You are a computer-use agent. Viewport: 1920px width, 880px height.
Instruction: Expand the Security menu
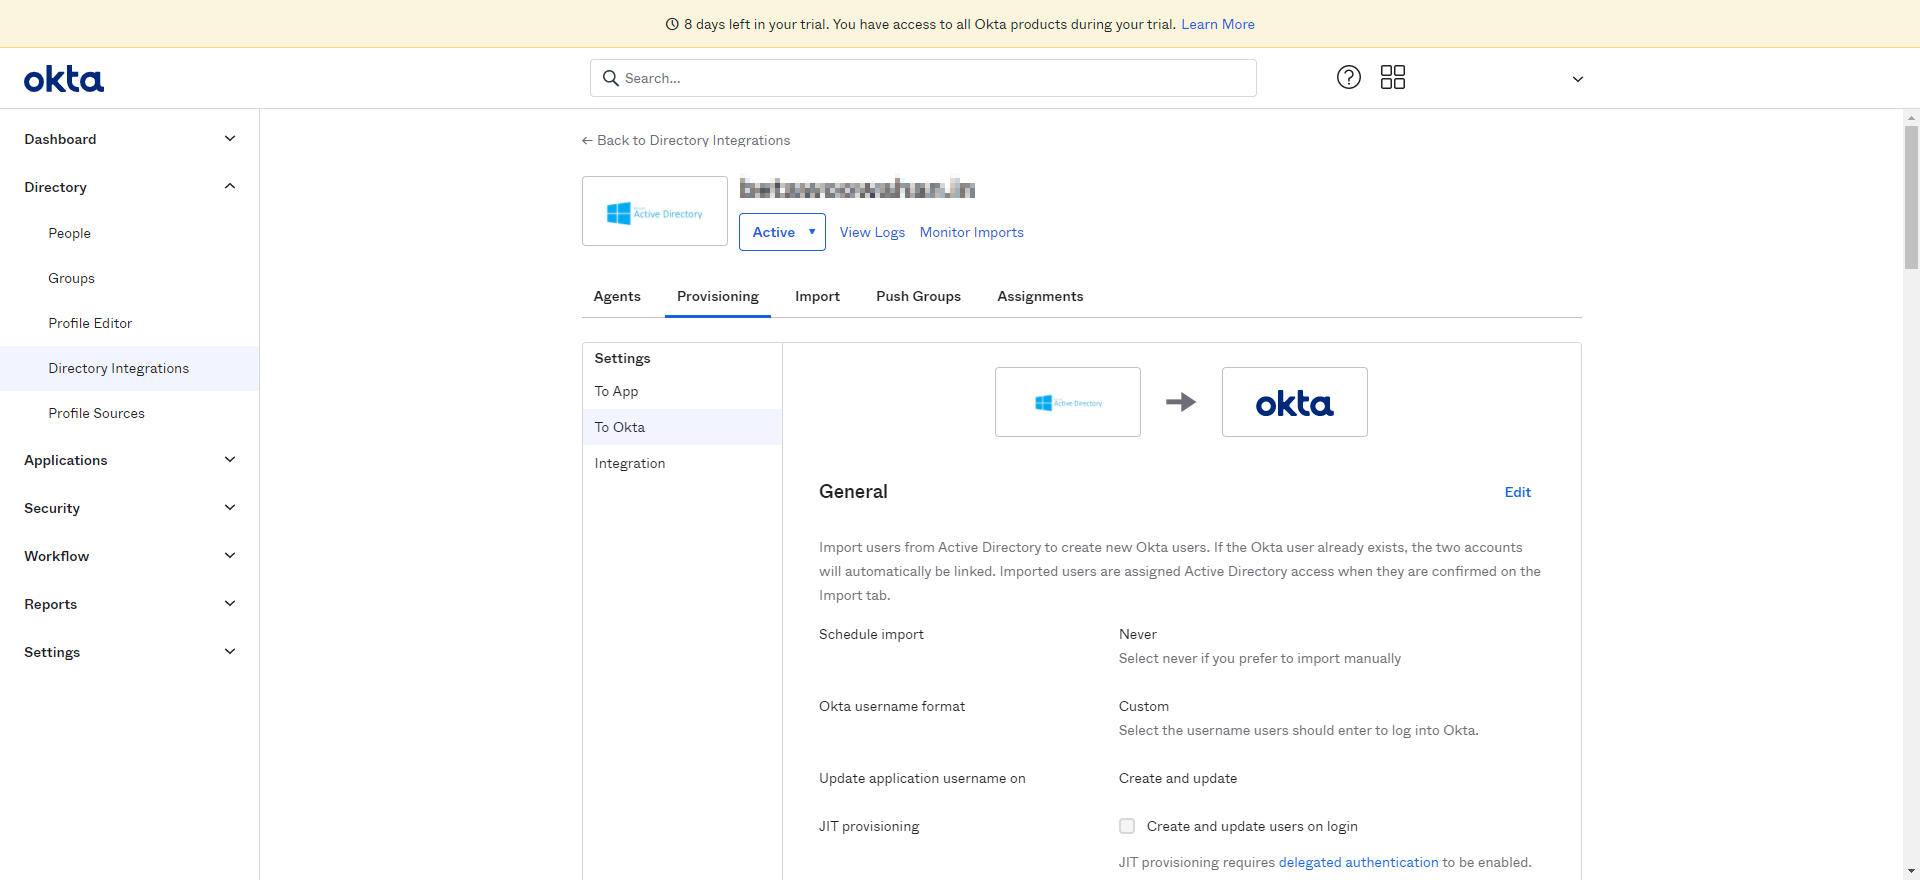tap(130, 508)
